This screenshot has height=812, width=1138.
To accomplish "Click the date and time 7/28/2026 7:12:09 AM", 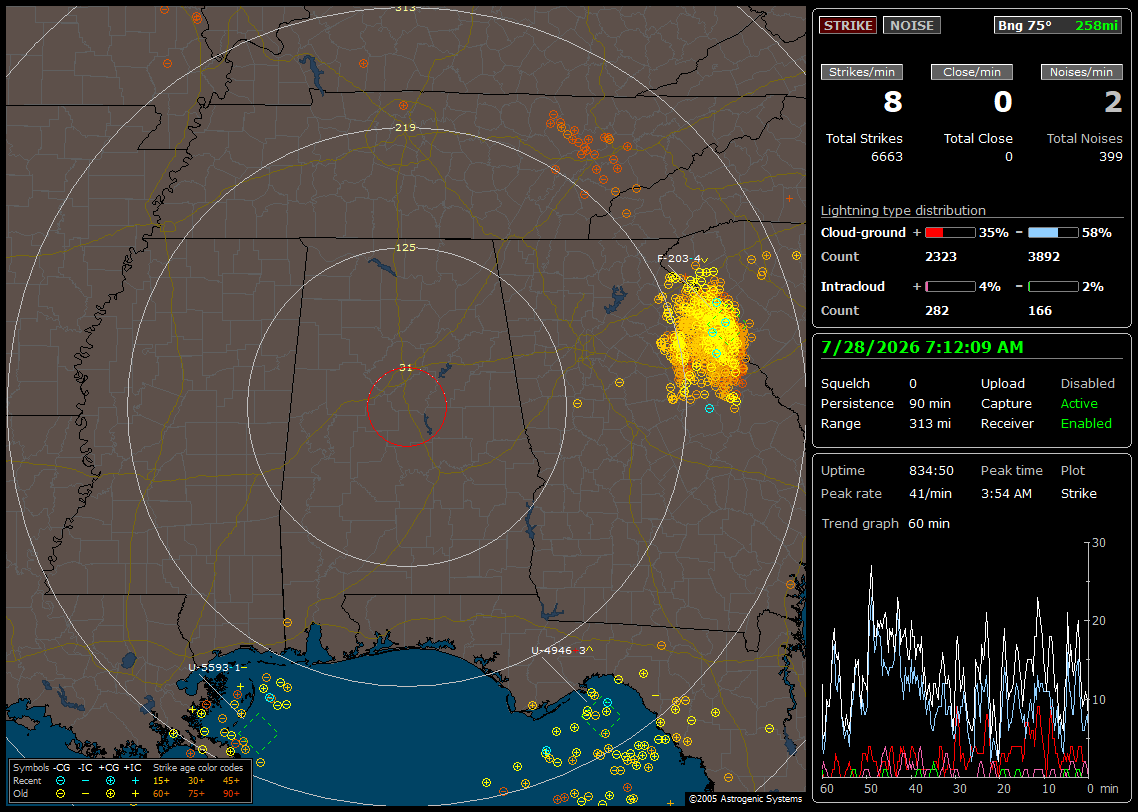I will pos(922,348).
